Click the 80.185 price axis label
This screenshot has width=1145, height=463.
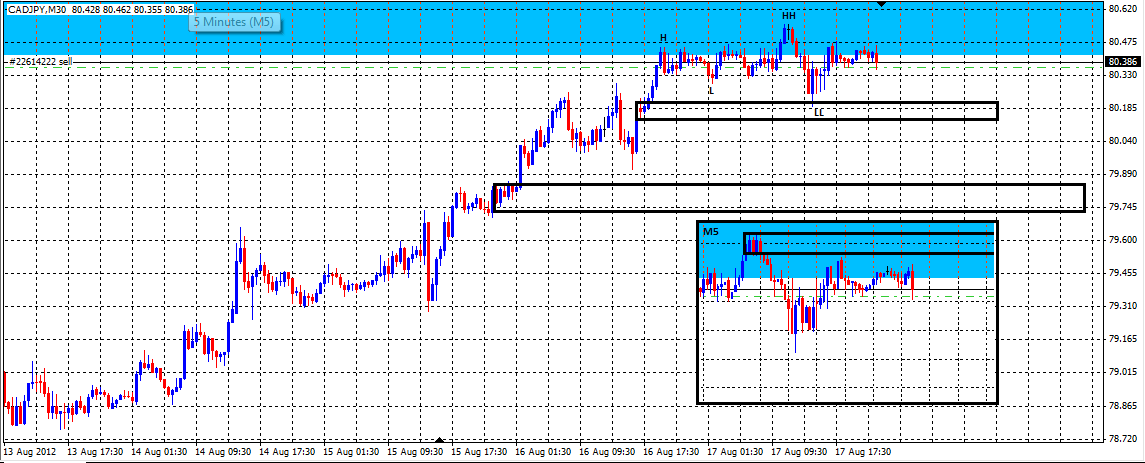point(1122,108)
